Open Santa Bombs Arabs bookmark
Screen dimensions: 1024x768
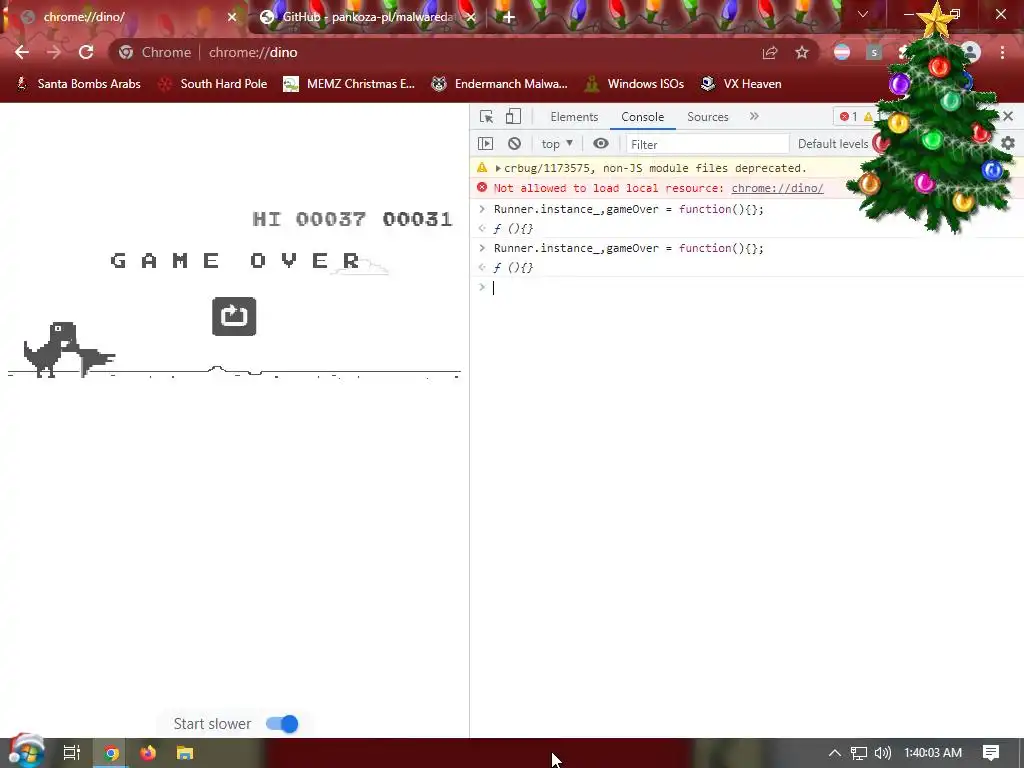pos(78,84)
